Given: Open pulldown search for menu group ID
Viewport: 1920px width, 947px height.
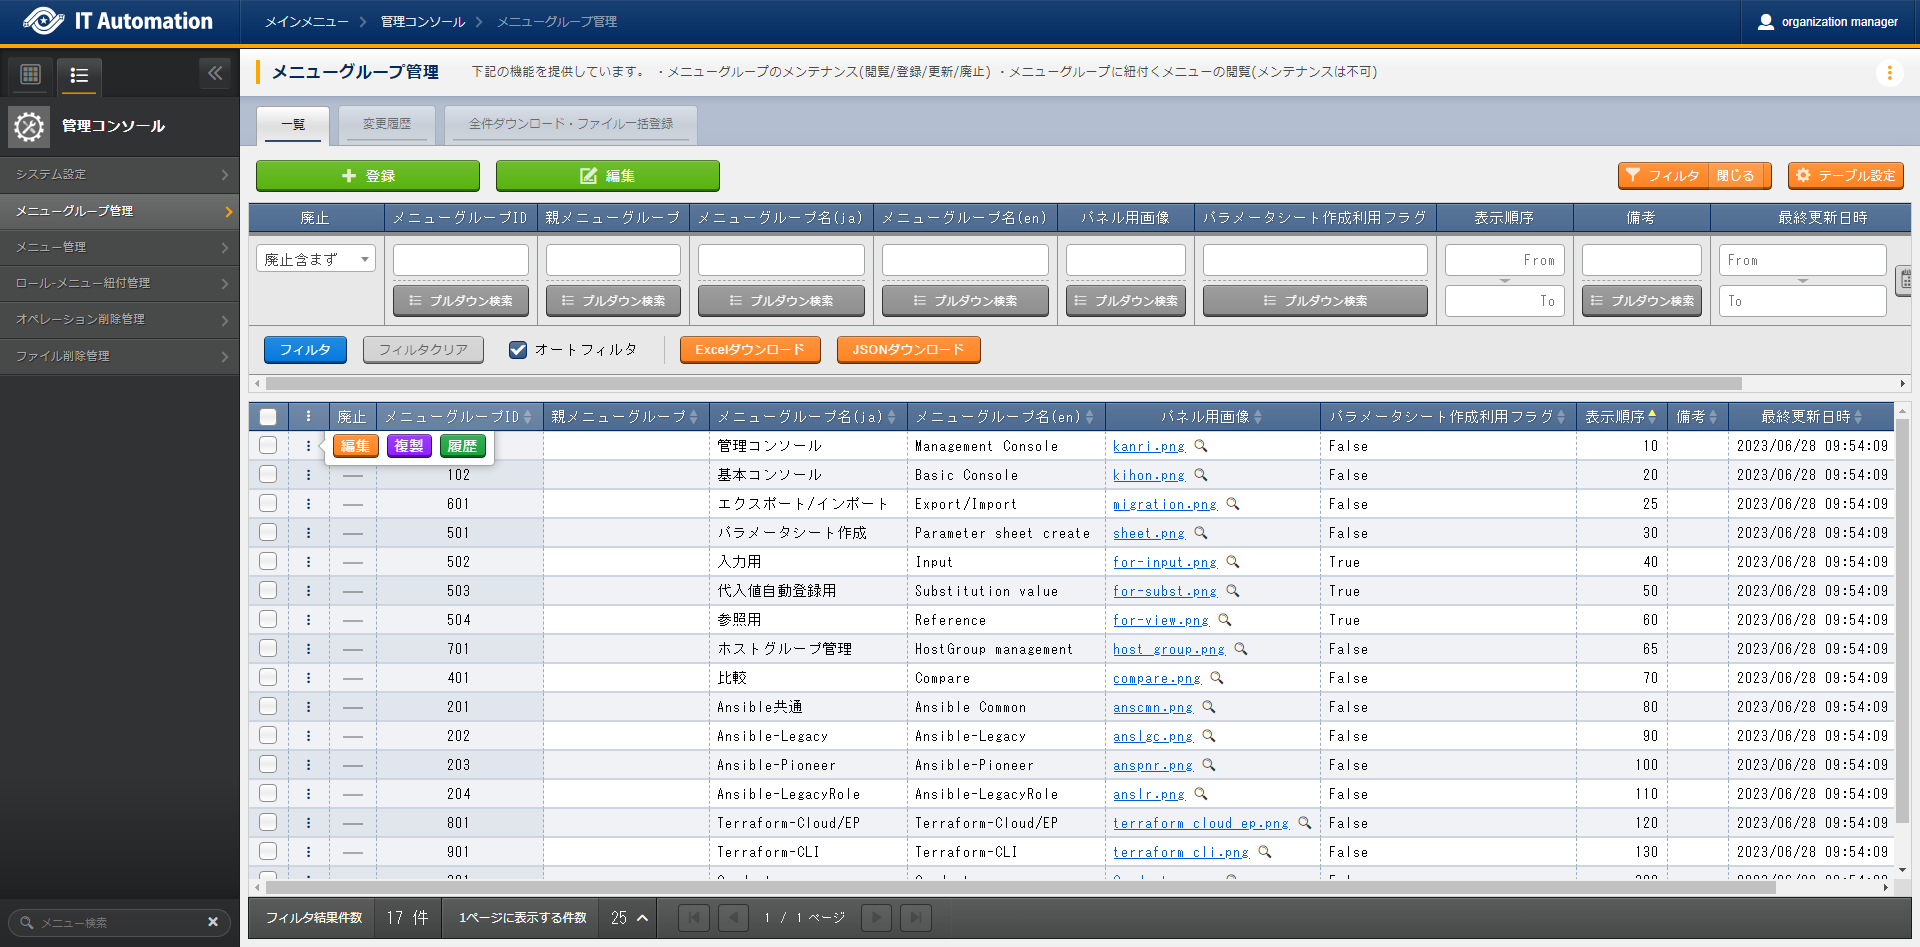Looking at the screenshot, I should [x=461, y=301].
